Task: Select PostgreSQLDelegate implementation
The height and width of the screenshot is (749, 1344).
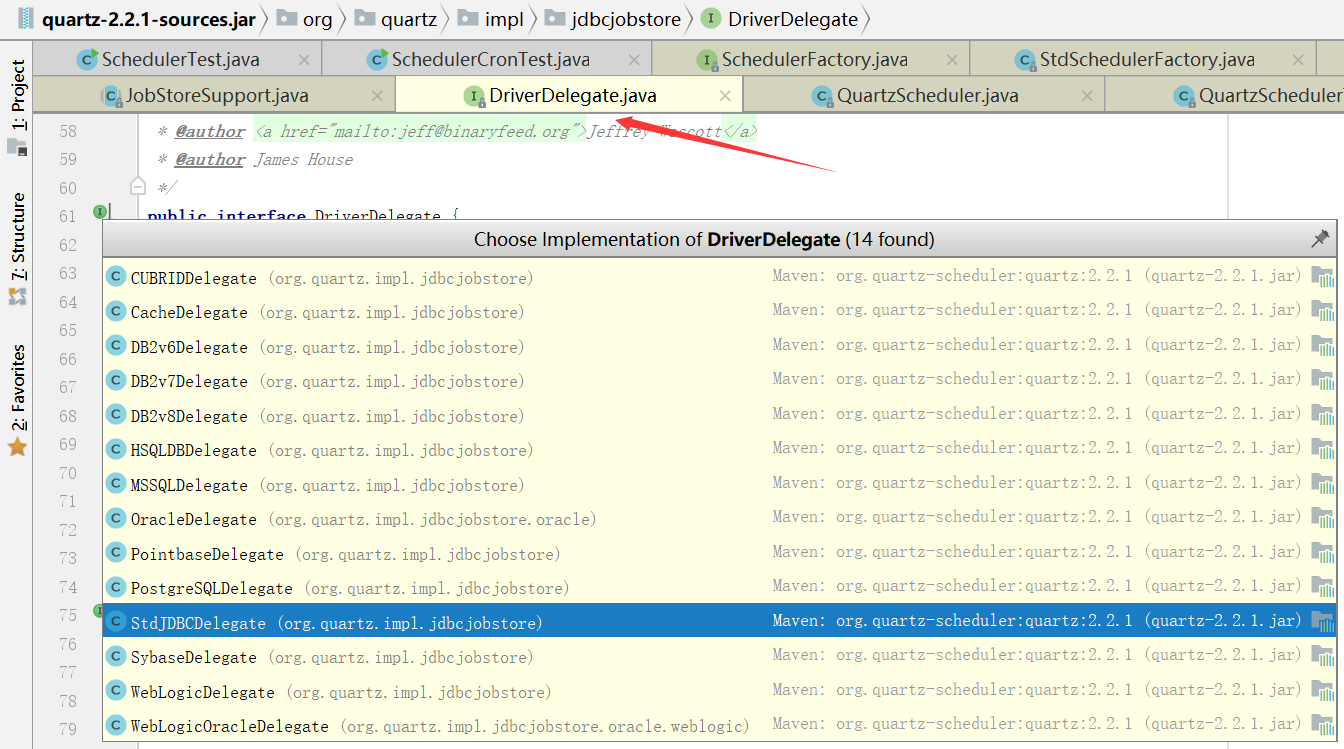Action: [x=719, y=588]
